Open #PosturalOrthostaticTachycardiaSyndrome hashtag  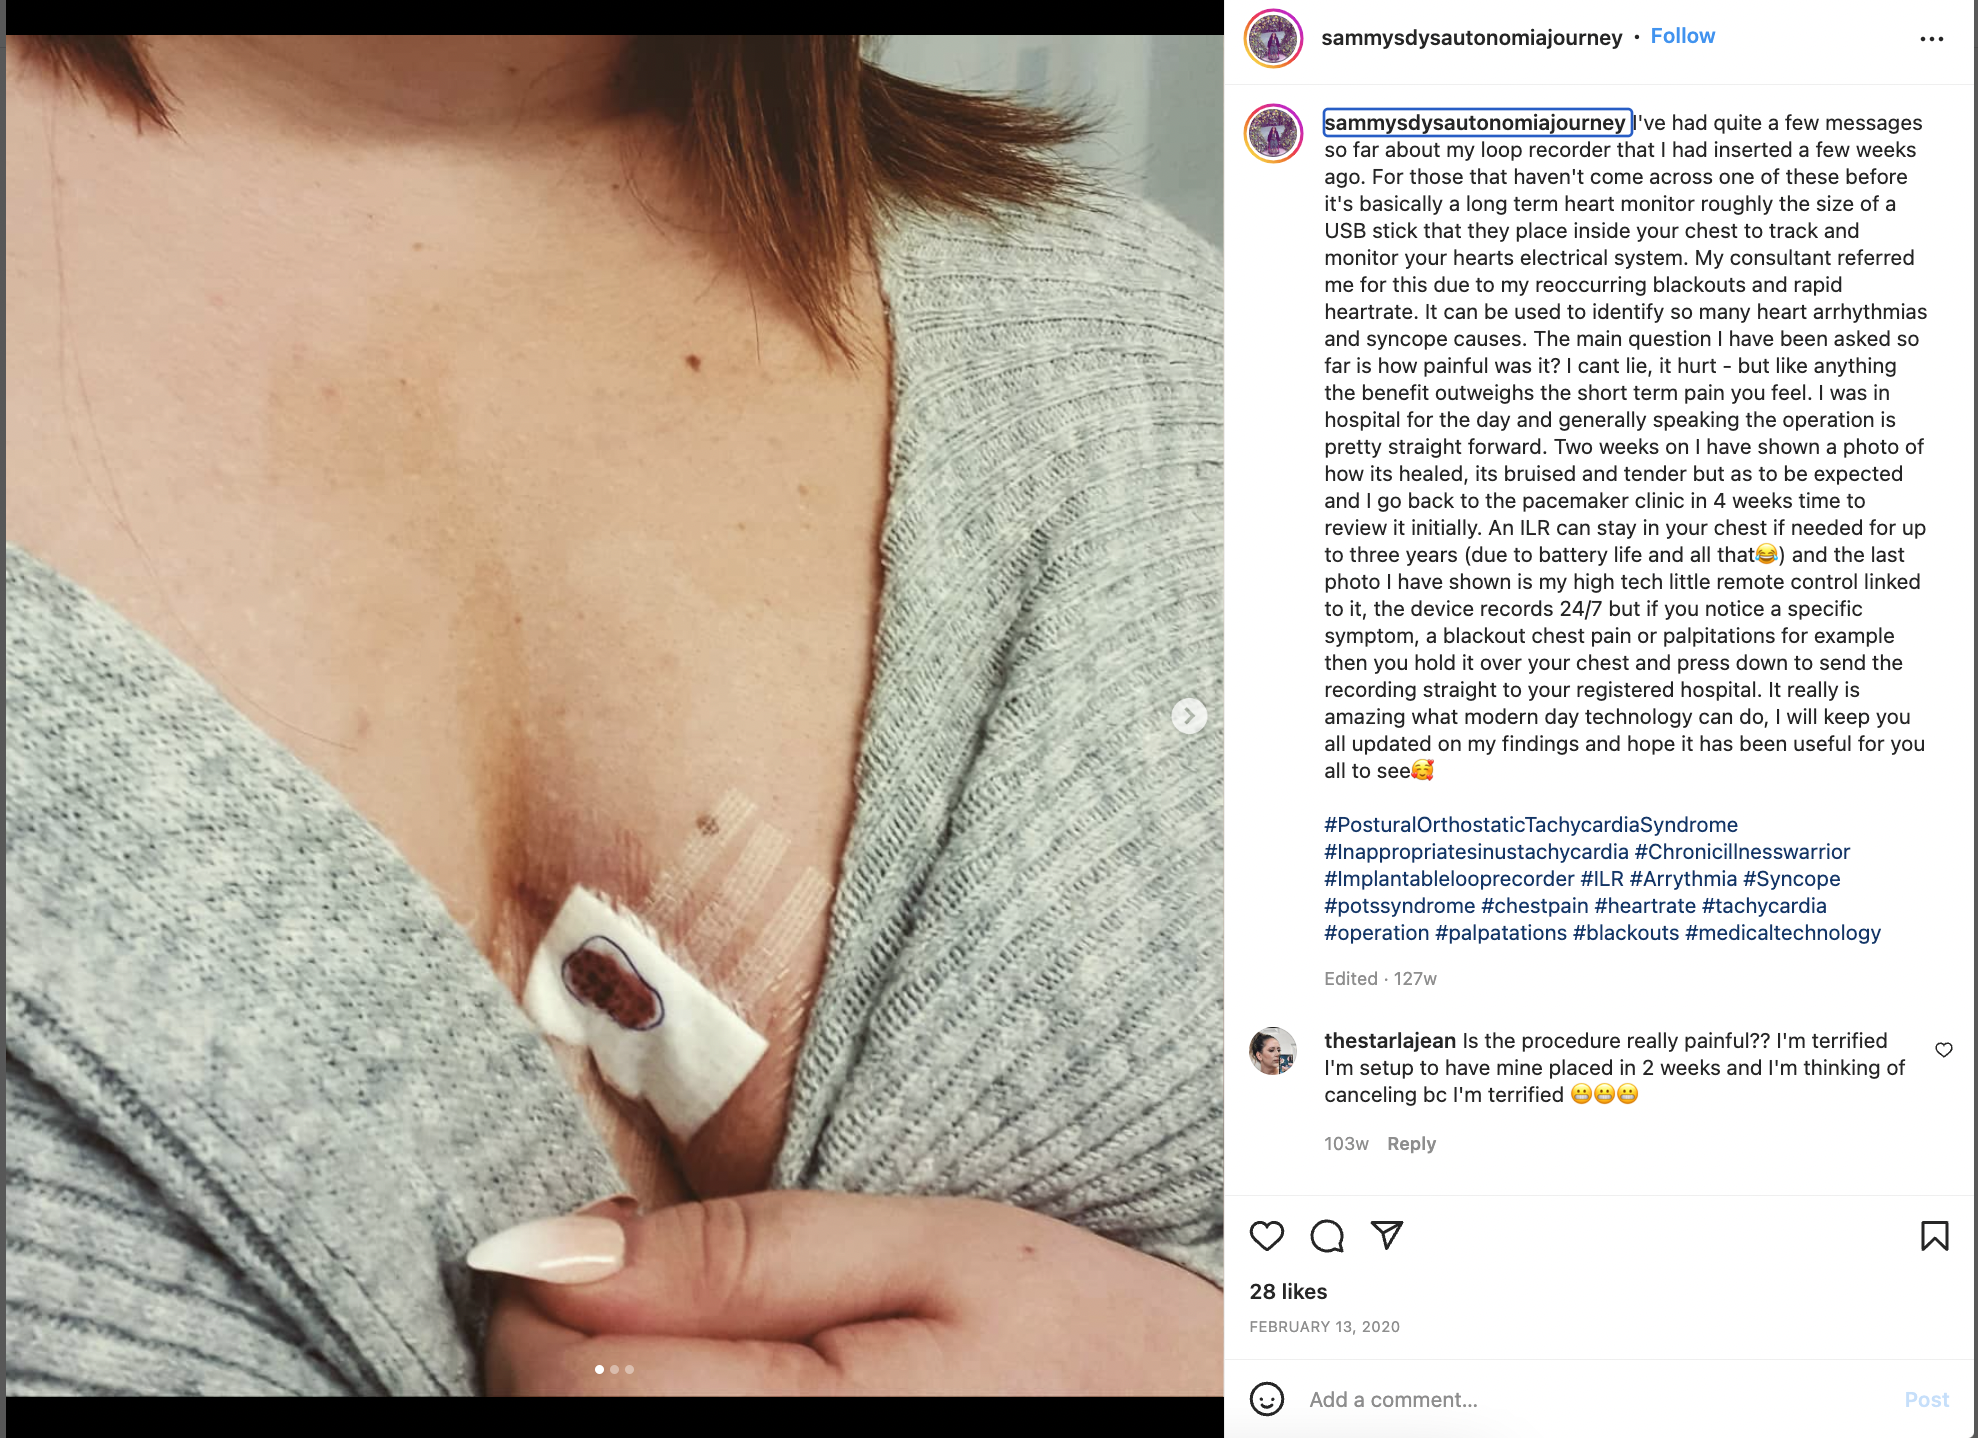[x=1531, y=825]
